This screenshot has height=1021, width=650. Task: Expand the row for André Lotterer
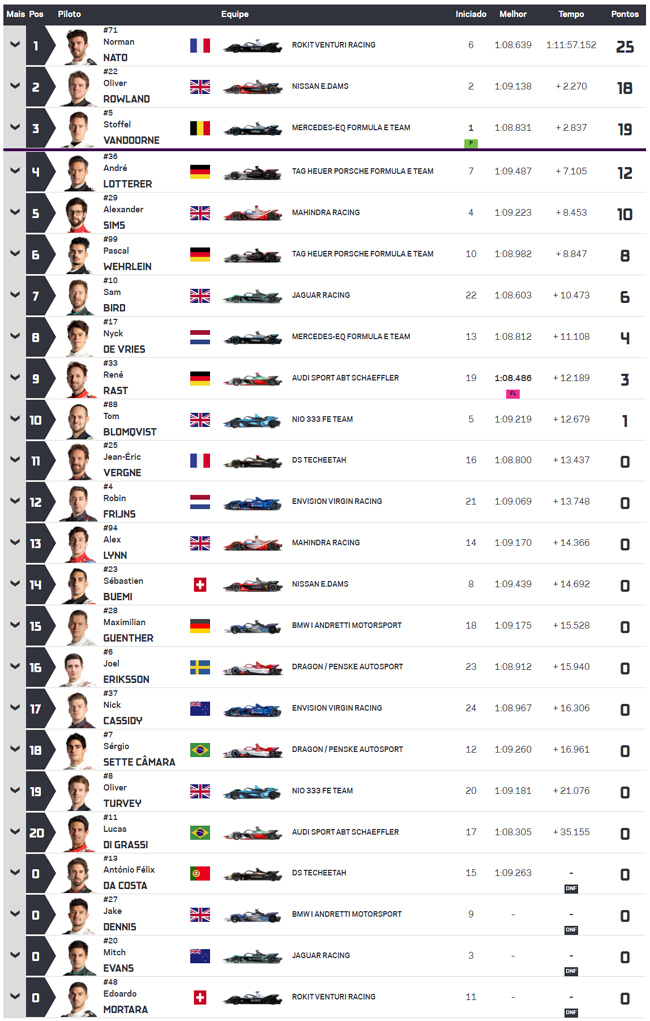pyautogui.click(x=14, y=171)
